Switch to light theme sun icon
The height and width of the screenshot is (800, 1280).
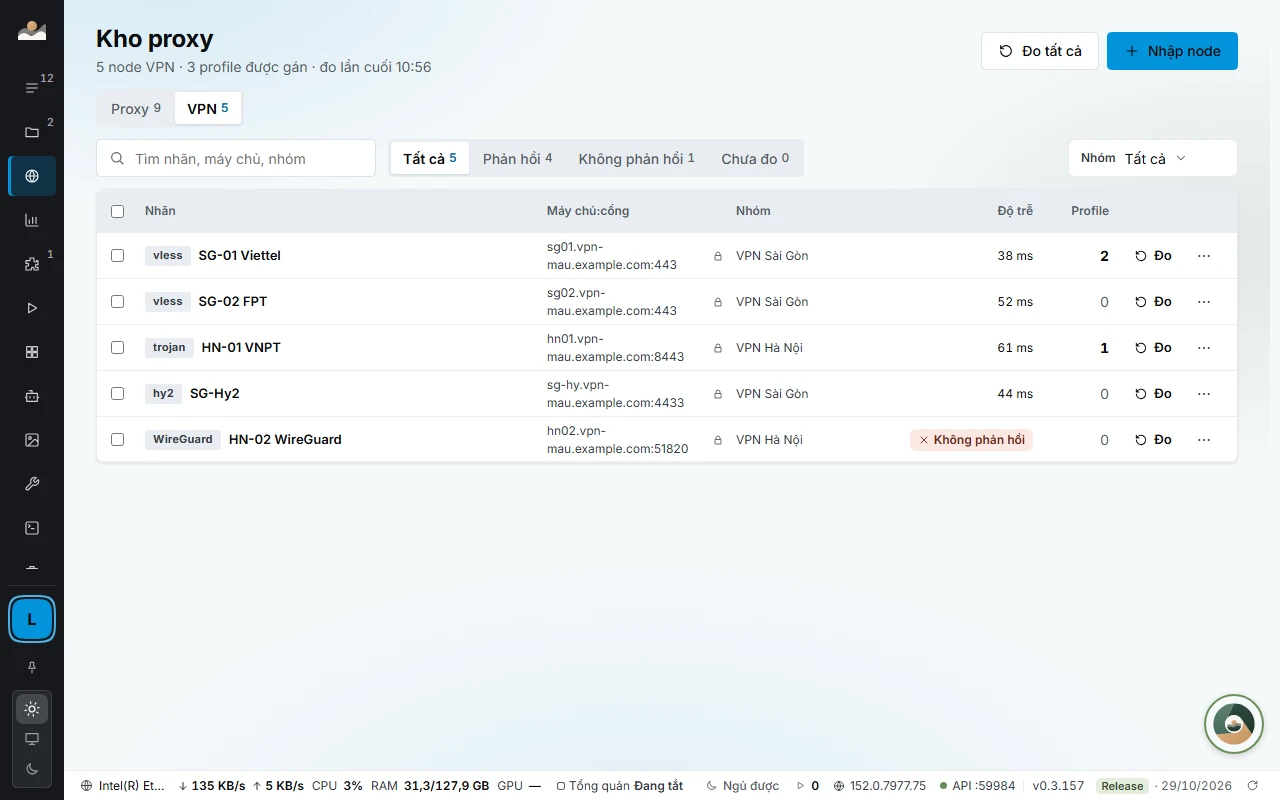(32, 709)
